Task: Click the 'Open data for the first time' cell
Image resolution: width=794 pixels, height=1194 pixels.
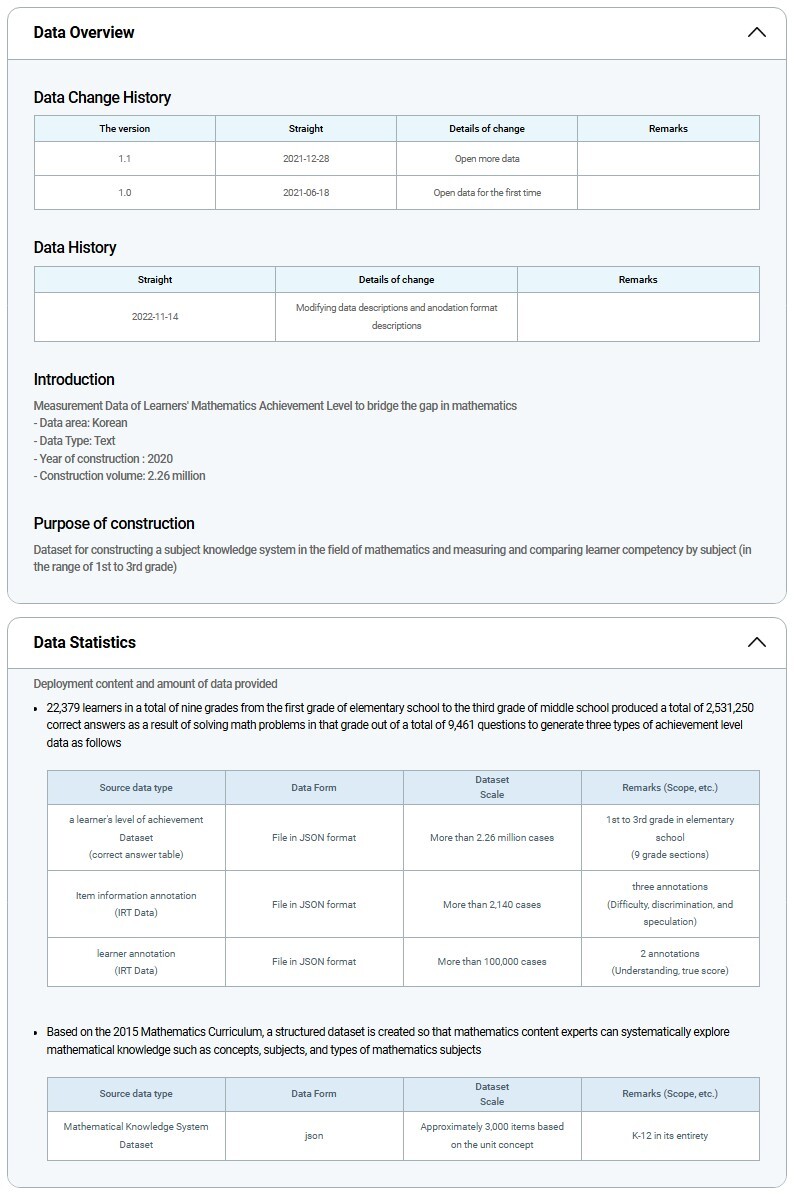Action: [487, 192]
